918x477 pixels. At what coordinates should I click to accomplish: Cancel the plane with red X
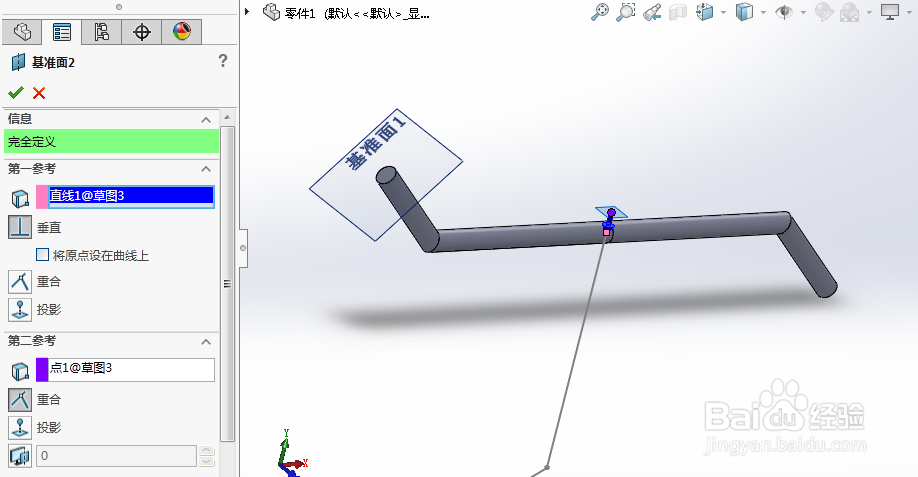(x=39, y=92)
